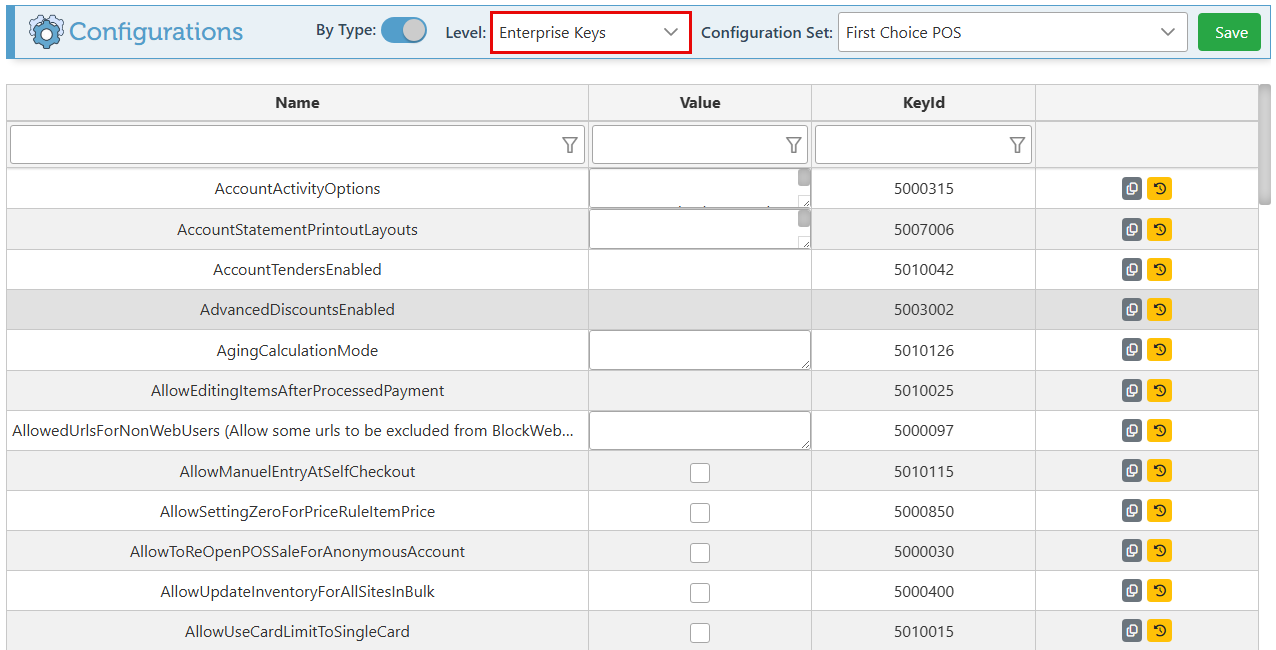Check the AllowManuelEntryAtSelfCheckout checkbox
The height and width of the screenshot is (650, 1276).
pos(700,472)
